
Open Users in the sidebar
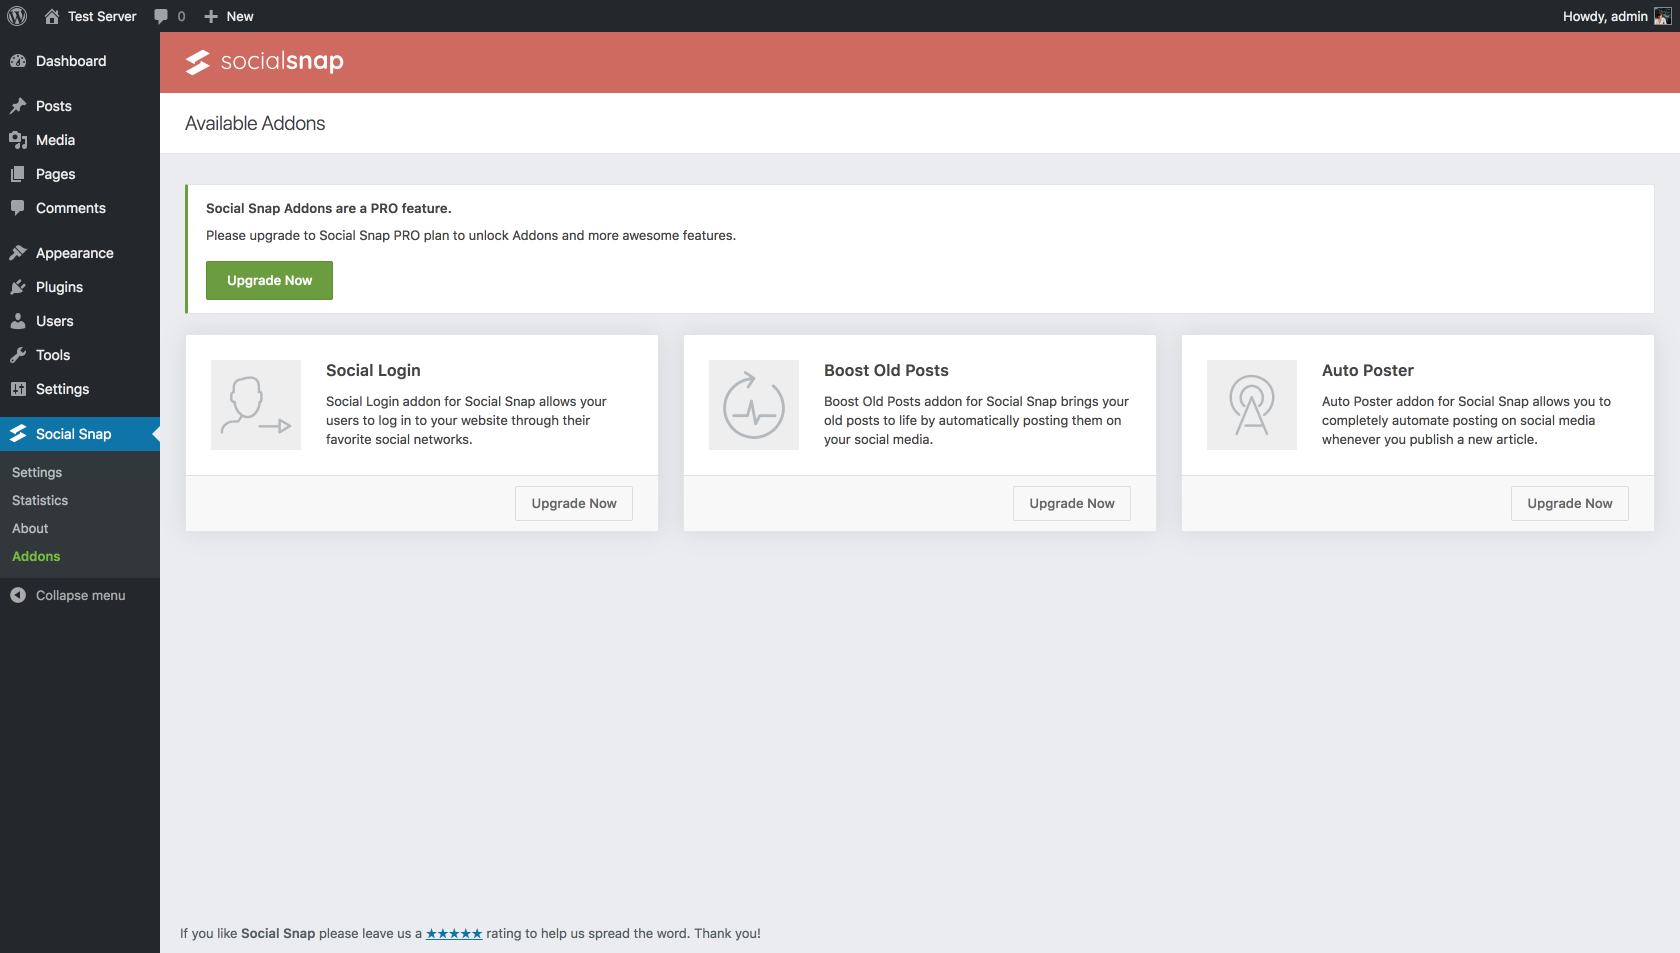point(80,321)
